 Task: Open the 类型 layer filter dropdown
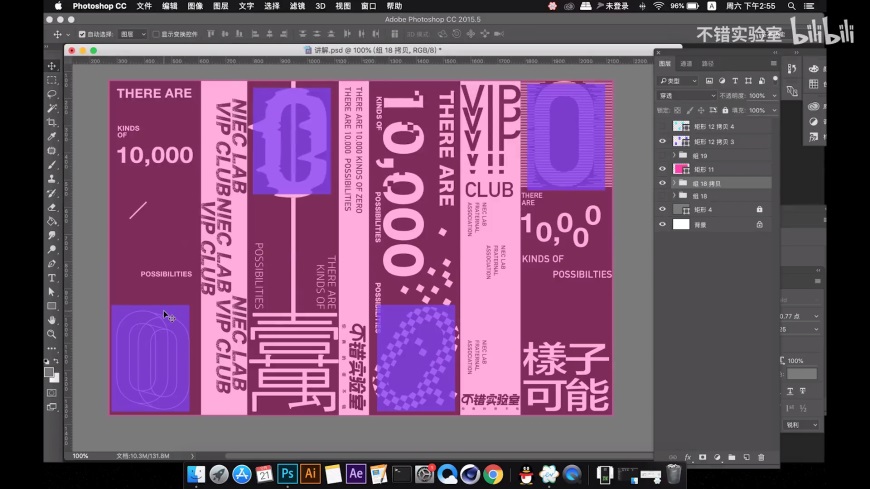[x=678, y=81]
